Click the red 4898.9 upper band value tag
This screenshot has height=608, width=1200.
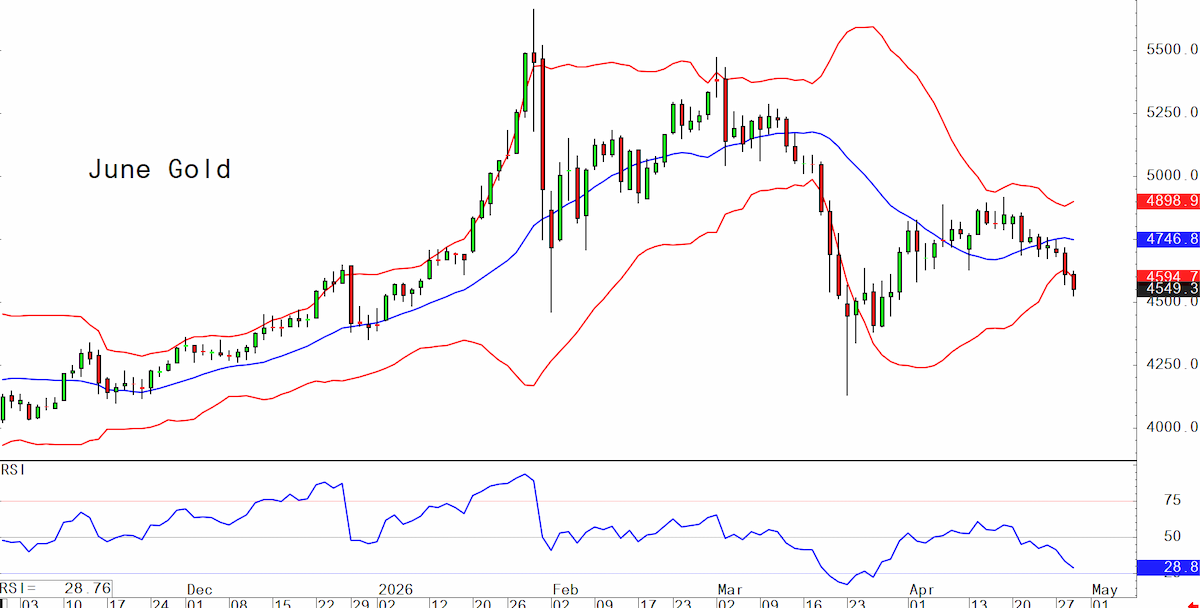1168,201
